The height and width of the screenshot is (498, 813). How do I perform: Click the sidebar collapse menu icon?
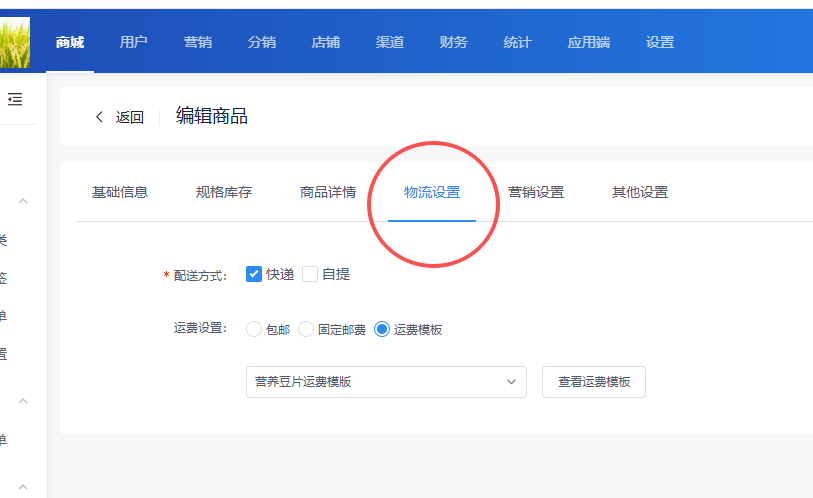15,99
